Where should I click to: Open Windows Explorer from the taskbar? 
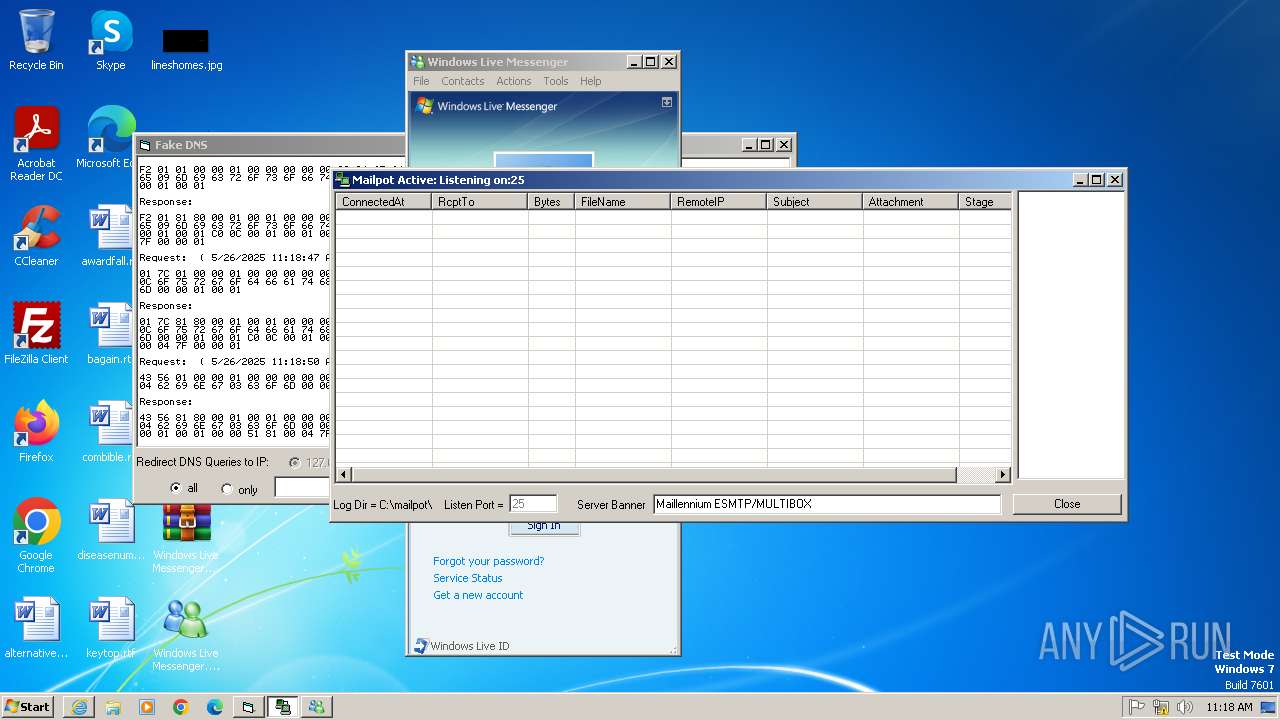tap(113, 707)
